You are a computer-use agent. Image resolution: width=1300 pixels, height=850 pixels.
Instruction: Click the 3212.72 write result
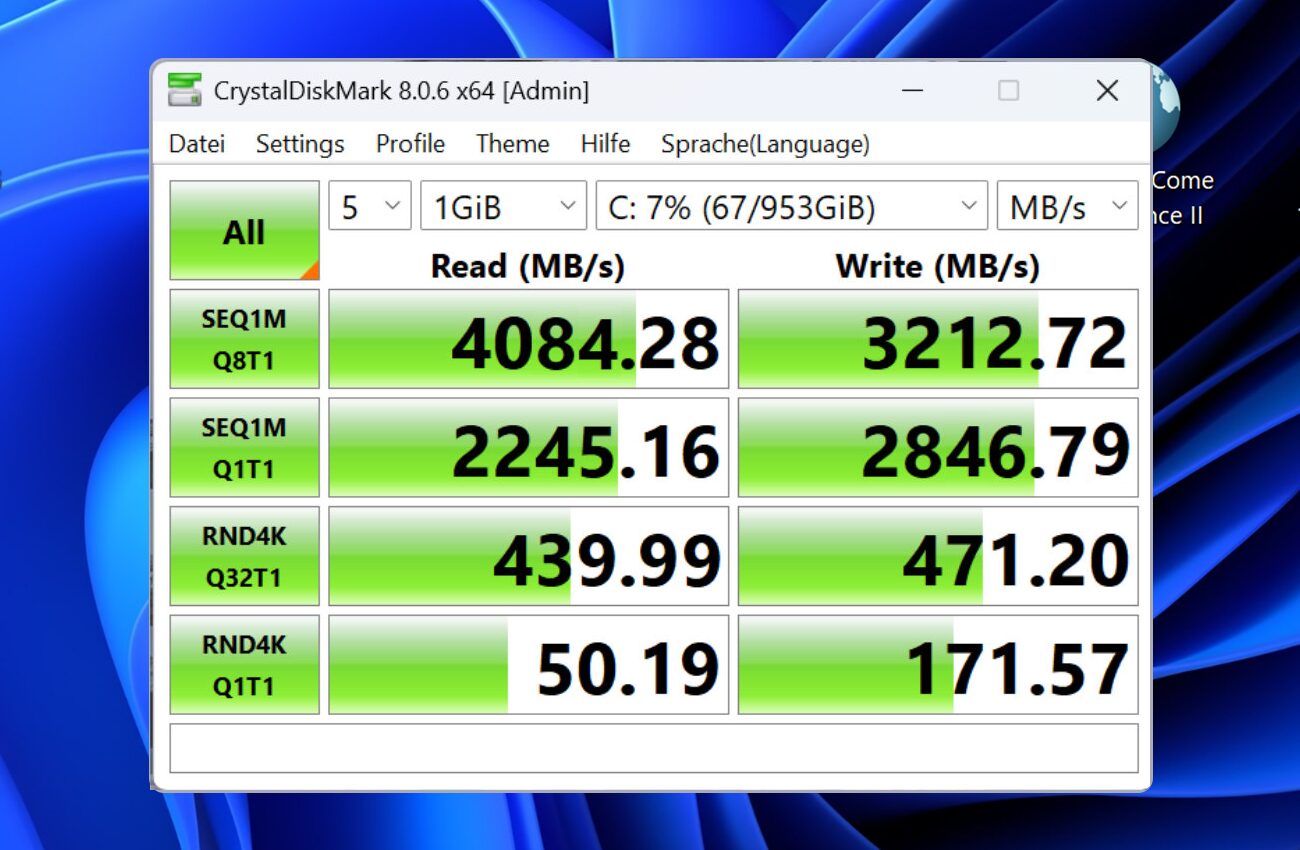click(x=938, y=339)
